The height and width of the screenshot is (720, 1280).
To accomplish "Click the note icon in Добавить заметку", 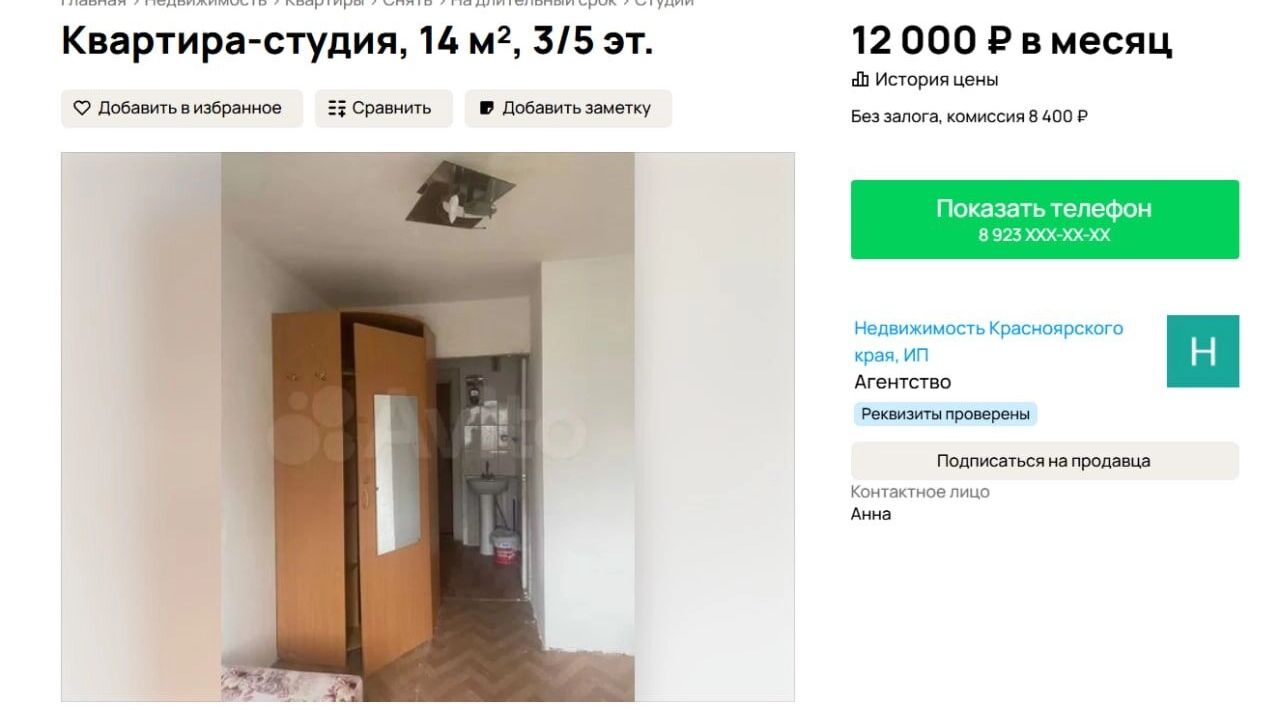I will (x=487, y=108).
